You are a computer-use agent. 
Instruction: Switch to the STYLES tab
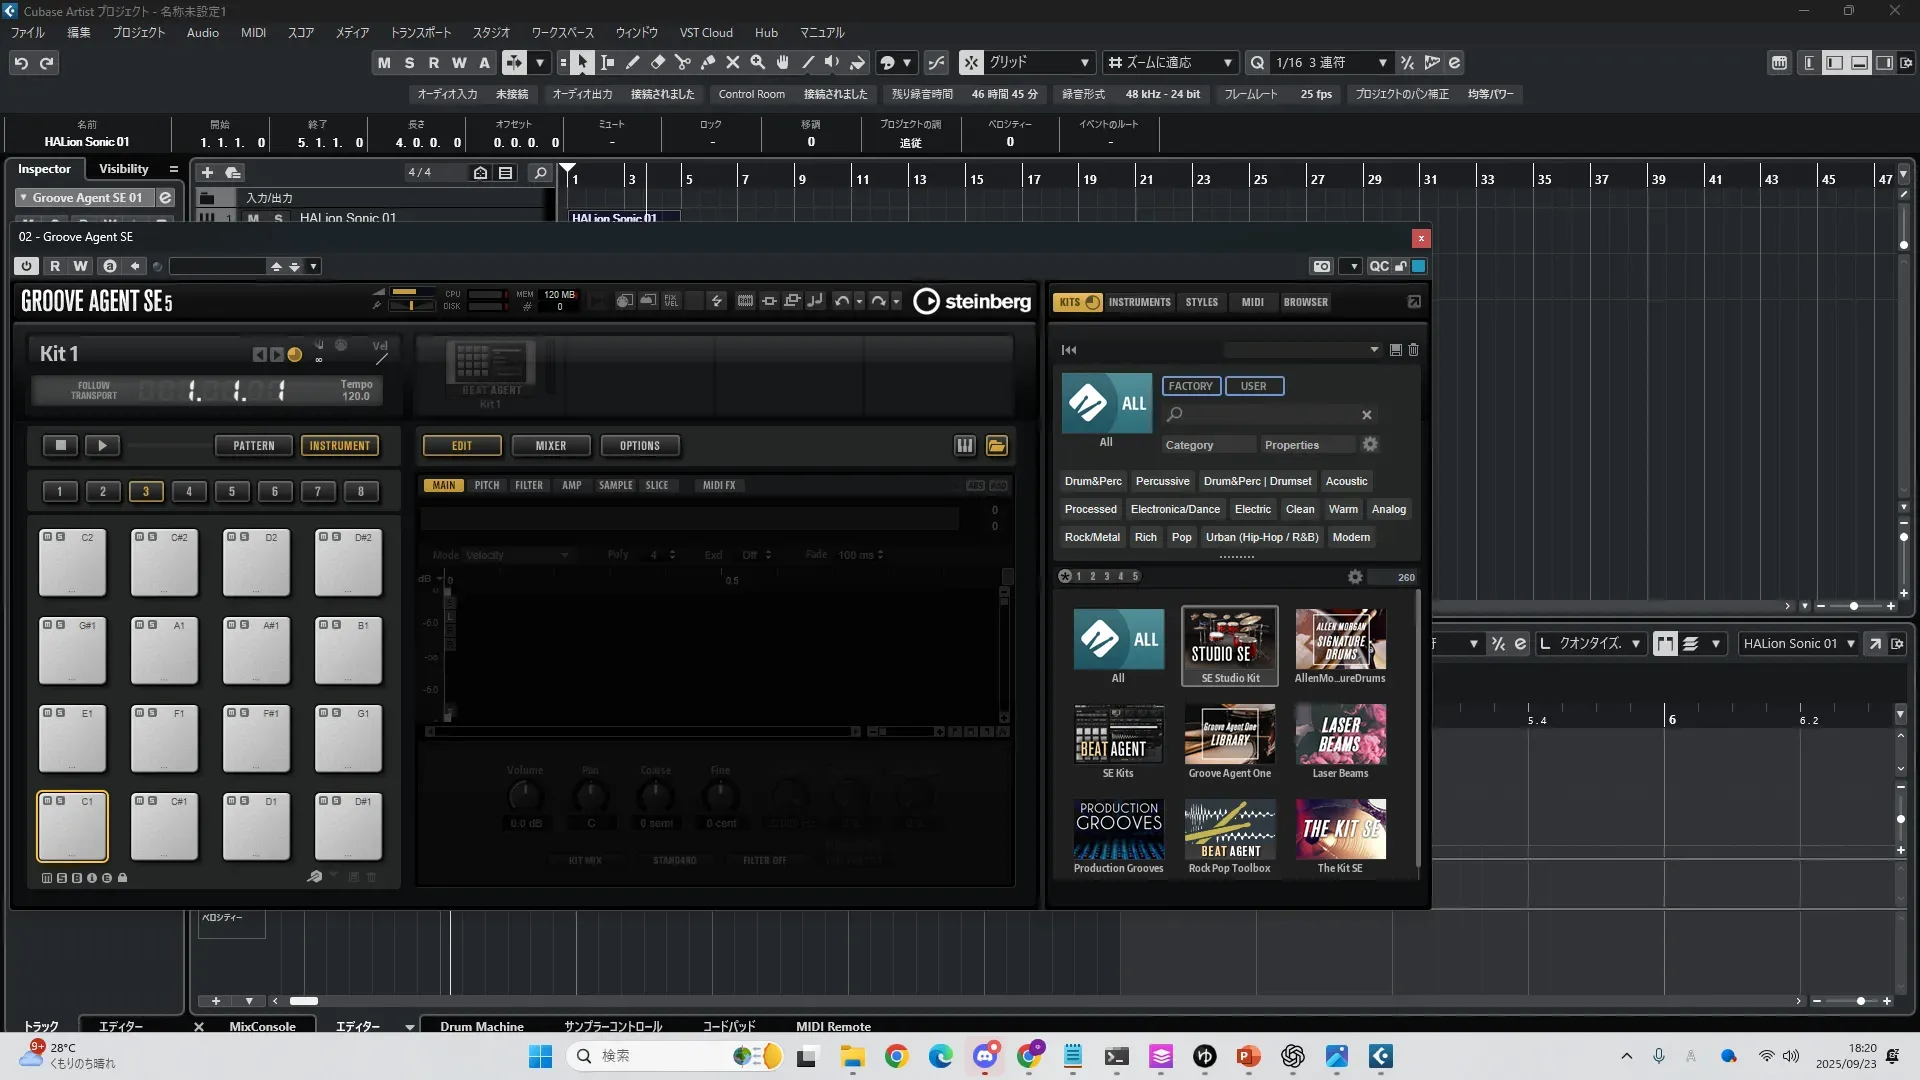click(1202, 302)
